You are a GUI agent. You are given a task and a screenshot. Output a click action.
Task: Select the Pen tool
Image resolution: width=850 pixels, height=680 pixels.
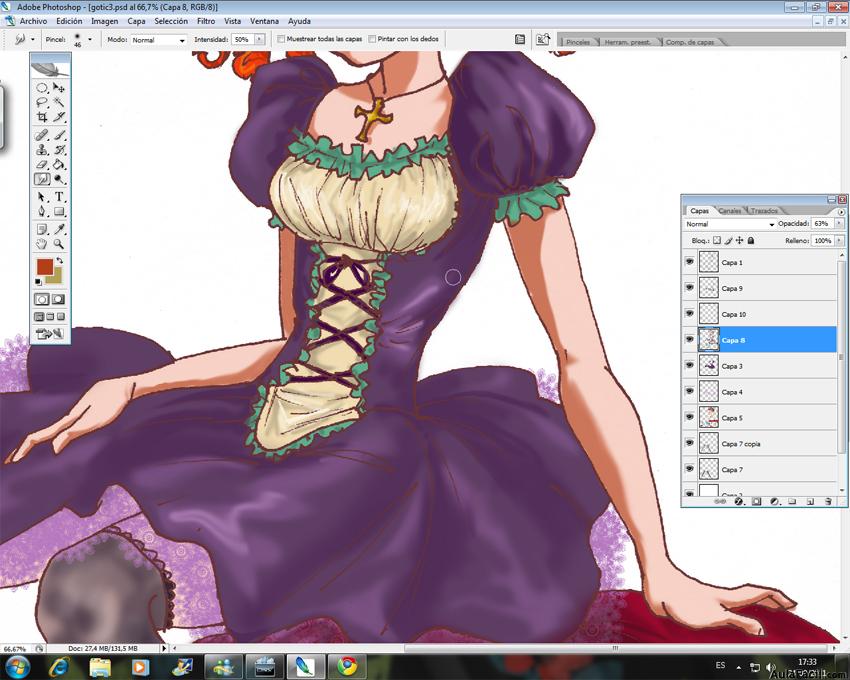pyautogui.click(x=42, y=211)
